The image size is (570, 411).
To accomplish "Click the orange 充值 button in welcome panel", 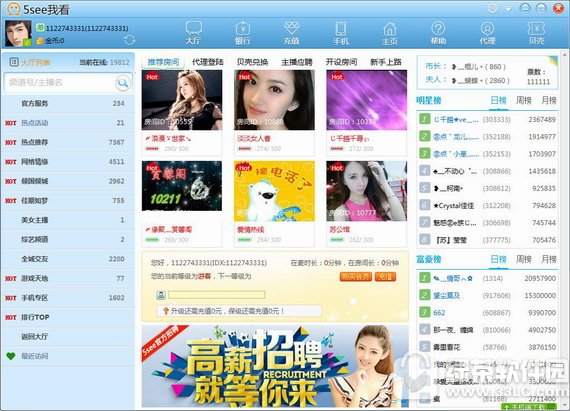I will 385,277.
